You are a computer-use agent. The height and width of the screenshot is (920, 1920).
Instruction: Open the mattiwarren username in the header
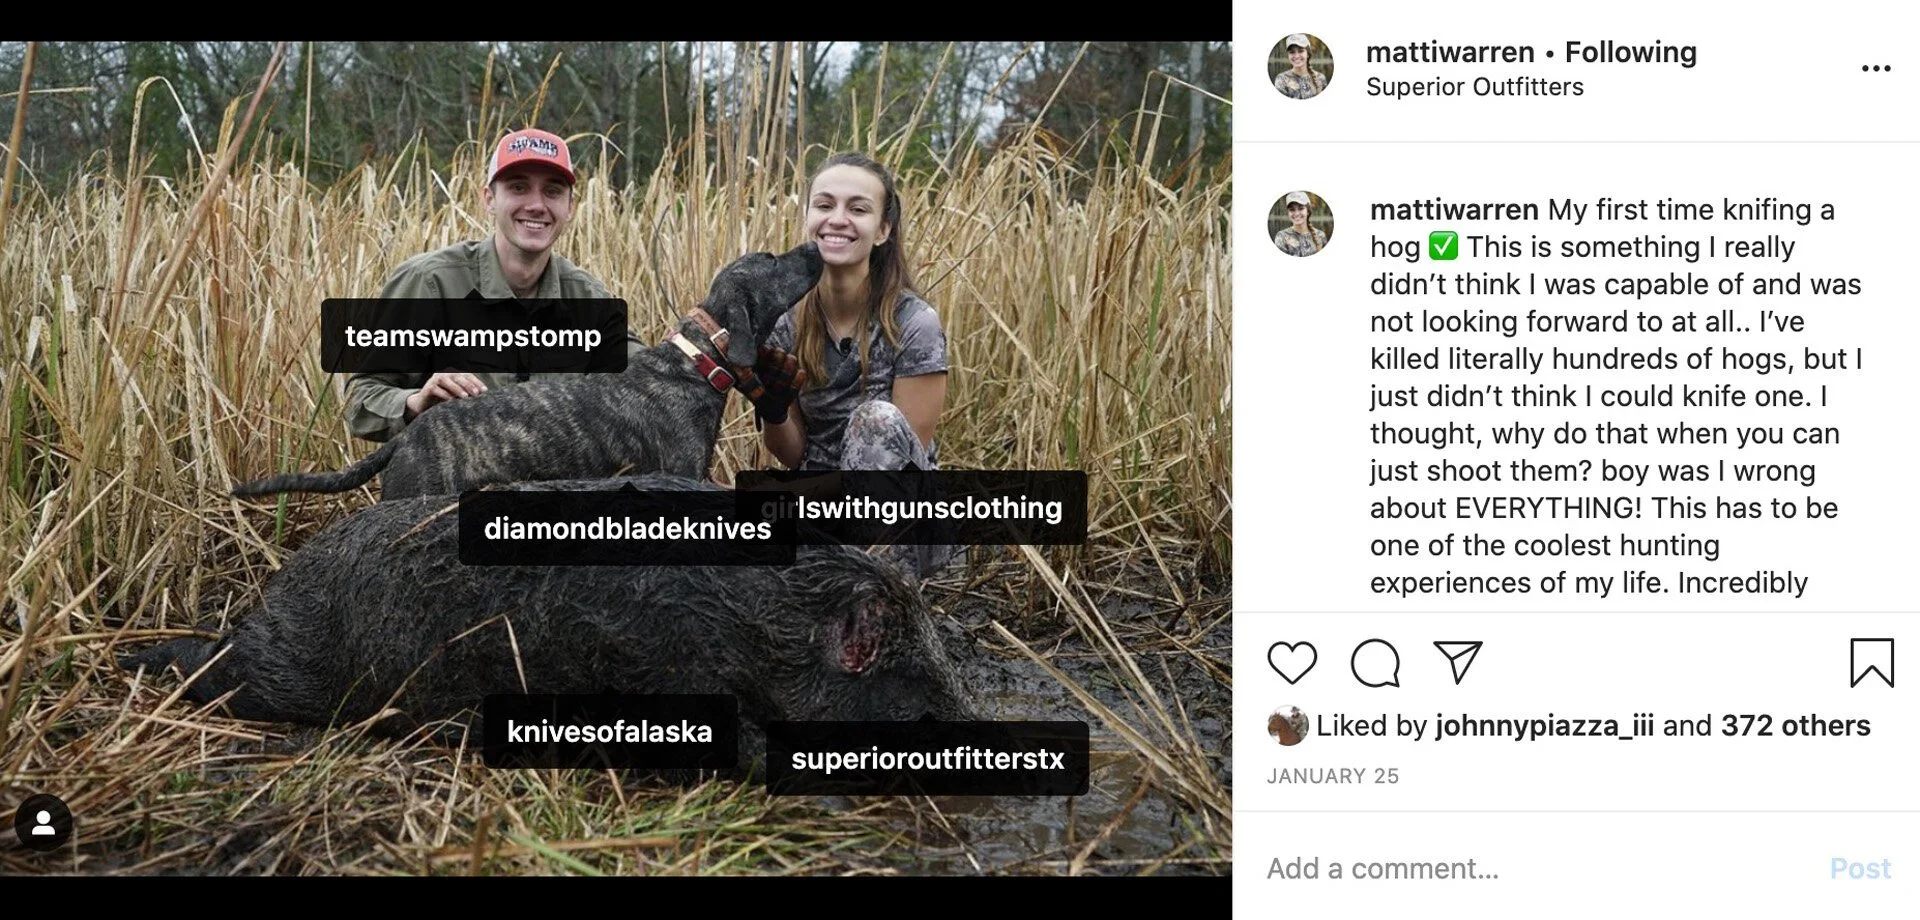pyautogui.click(x=1449, y=52)
